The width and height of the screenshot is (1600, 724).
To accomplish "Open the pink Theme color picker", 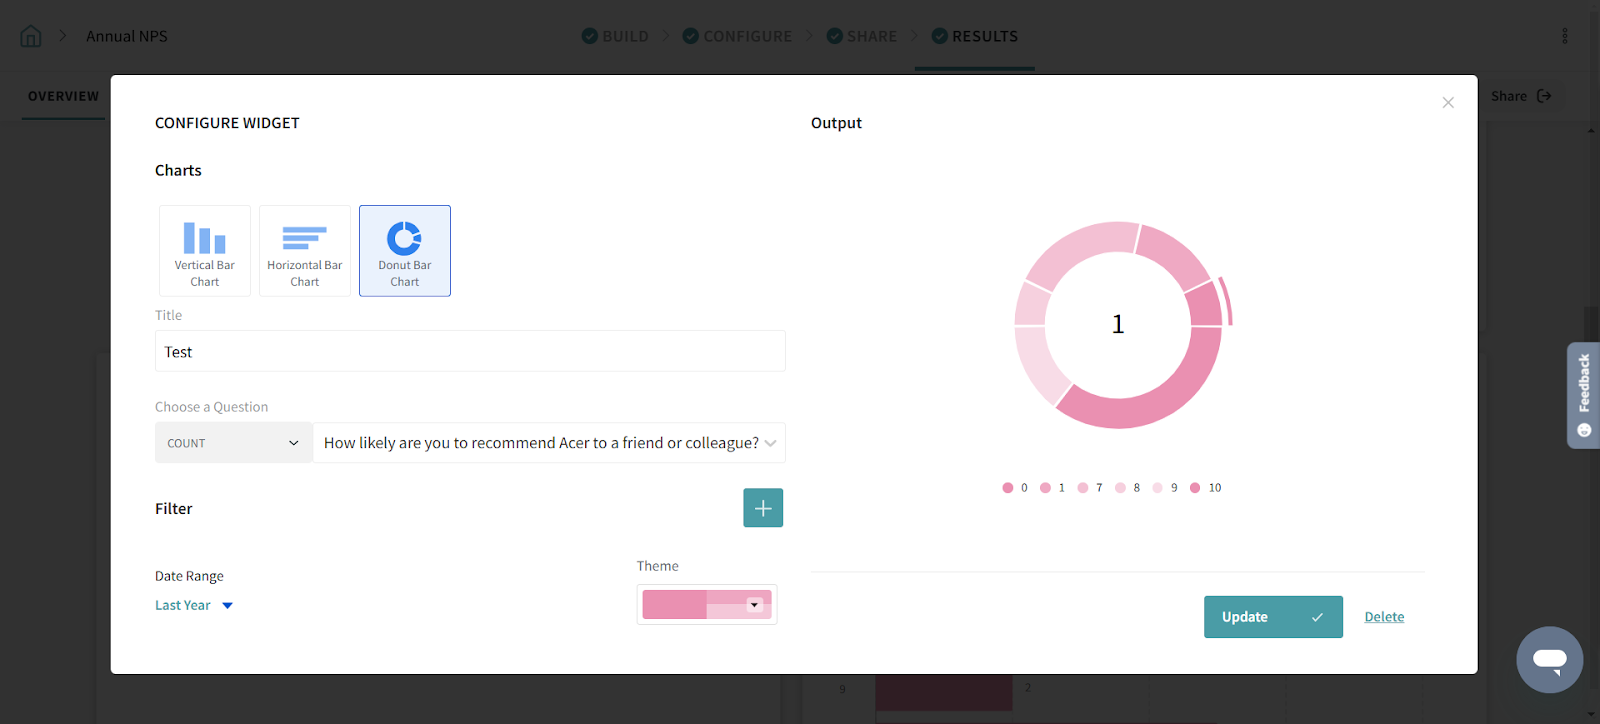I will tap(707, 605).
